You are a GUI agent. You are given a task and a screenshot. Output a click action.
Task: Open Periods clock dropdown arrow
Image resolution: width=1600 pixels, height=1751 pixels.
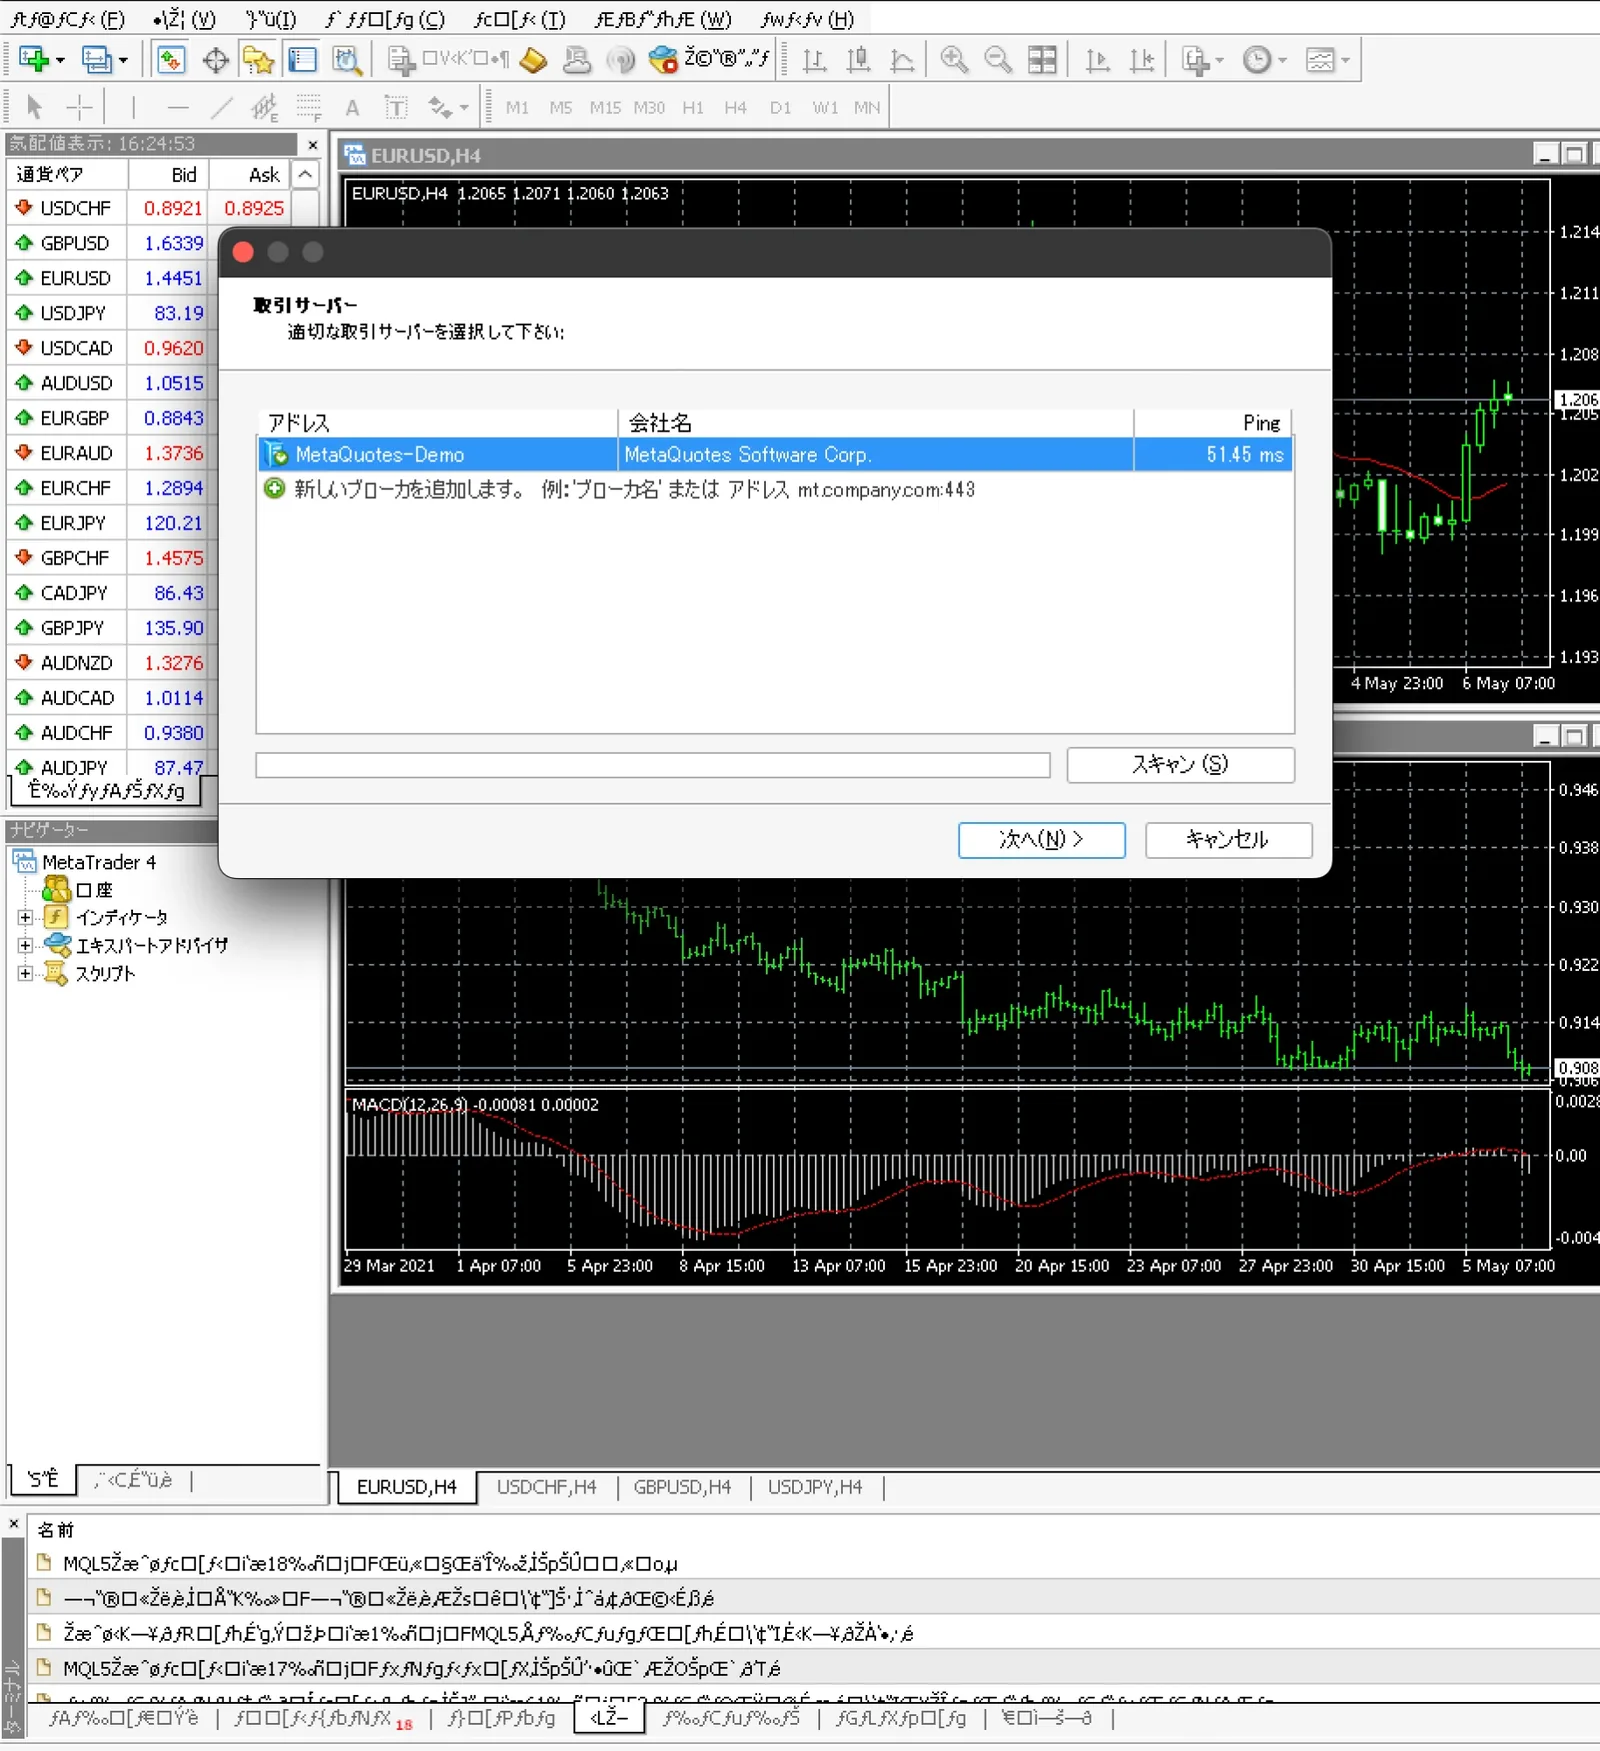point(1282,61)
